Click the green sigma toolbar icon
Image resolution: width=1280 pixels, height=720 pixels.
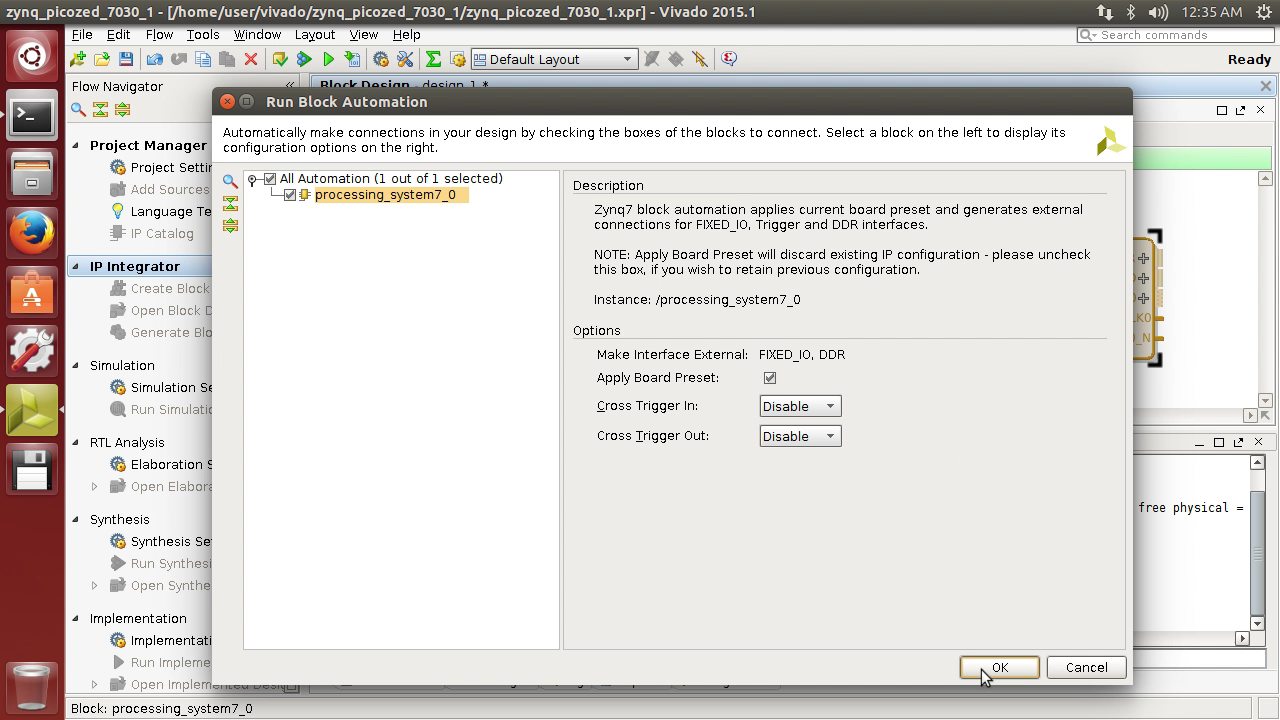coord(434,59)
